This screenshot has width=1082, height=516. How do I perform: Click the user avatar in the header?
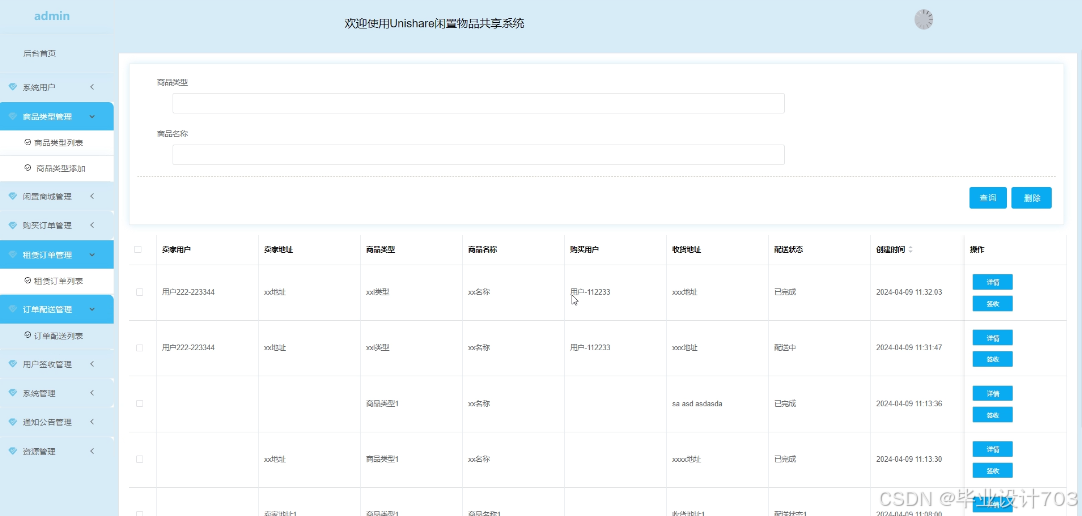pyautogui.click(x=924, y=19)
